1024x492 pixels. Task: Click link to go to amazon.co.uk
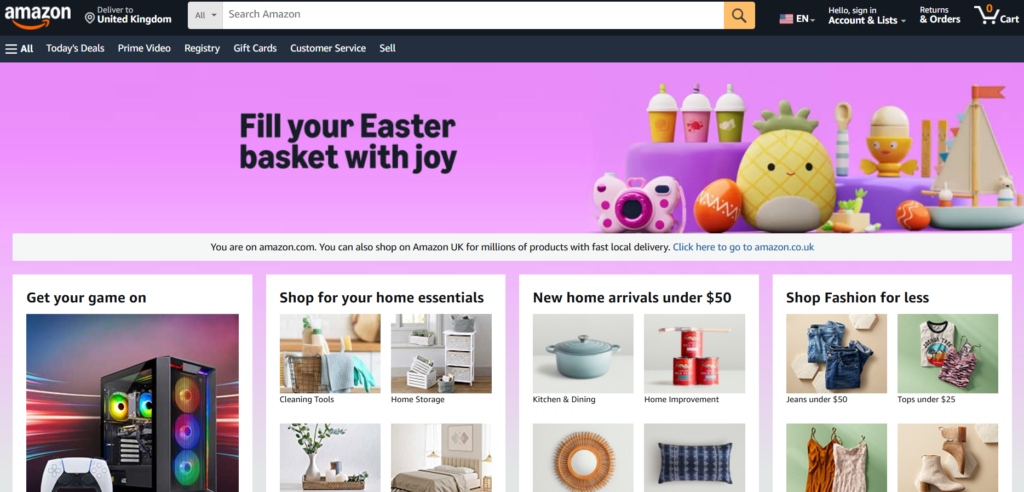click(x=743, y=247)
